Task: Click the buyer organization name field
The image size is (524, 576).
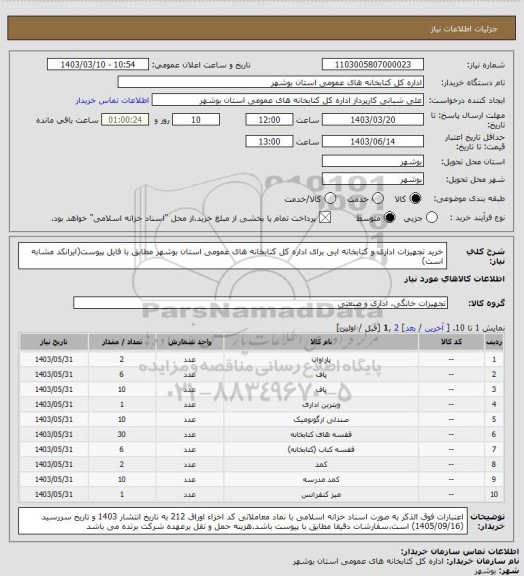Action: coord(270,82)
